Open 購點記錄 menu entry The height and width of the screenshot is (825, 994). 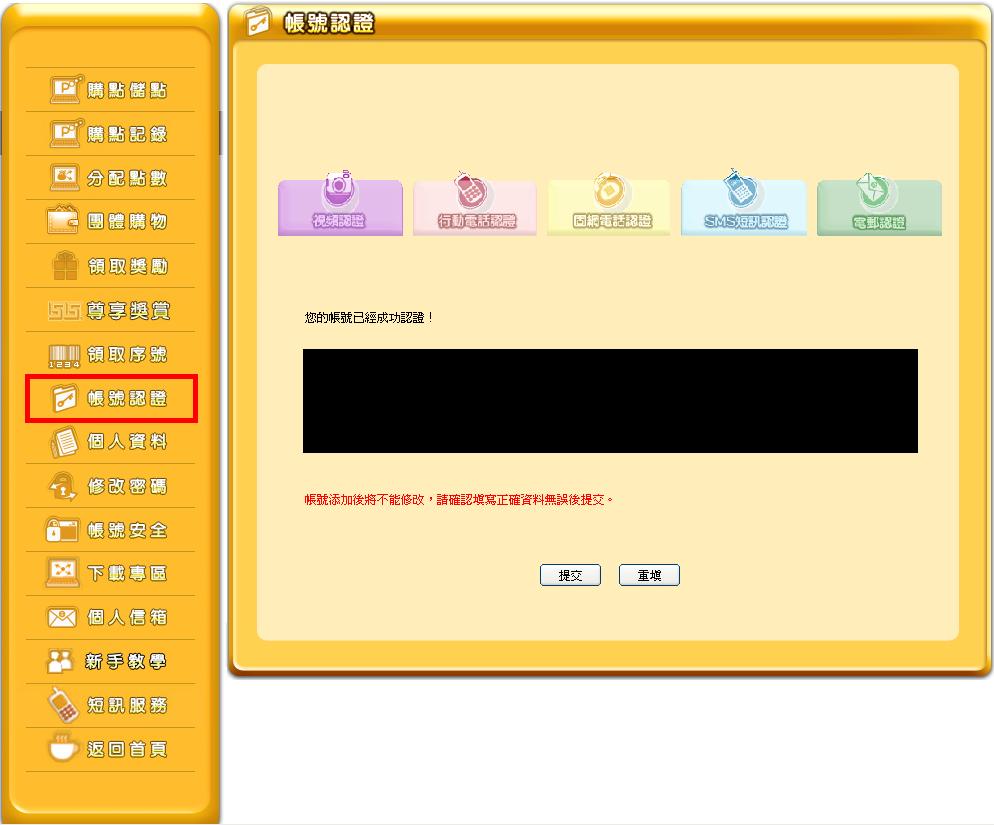pos(127,134)
